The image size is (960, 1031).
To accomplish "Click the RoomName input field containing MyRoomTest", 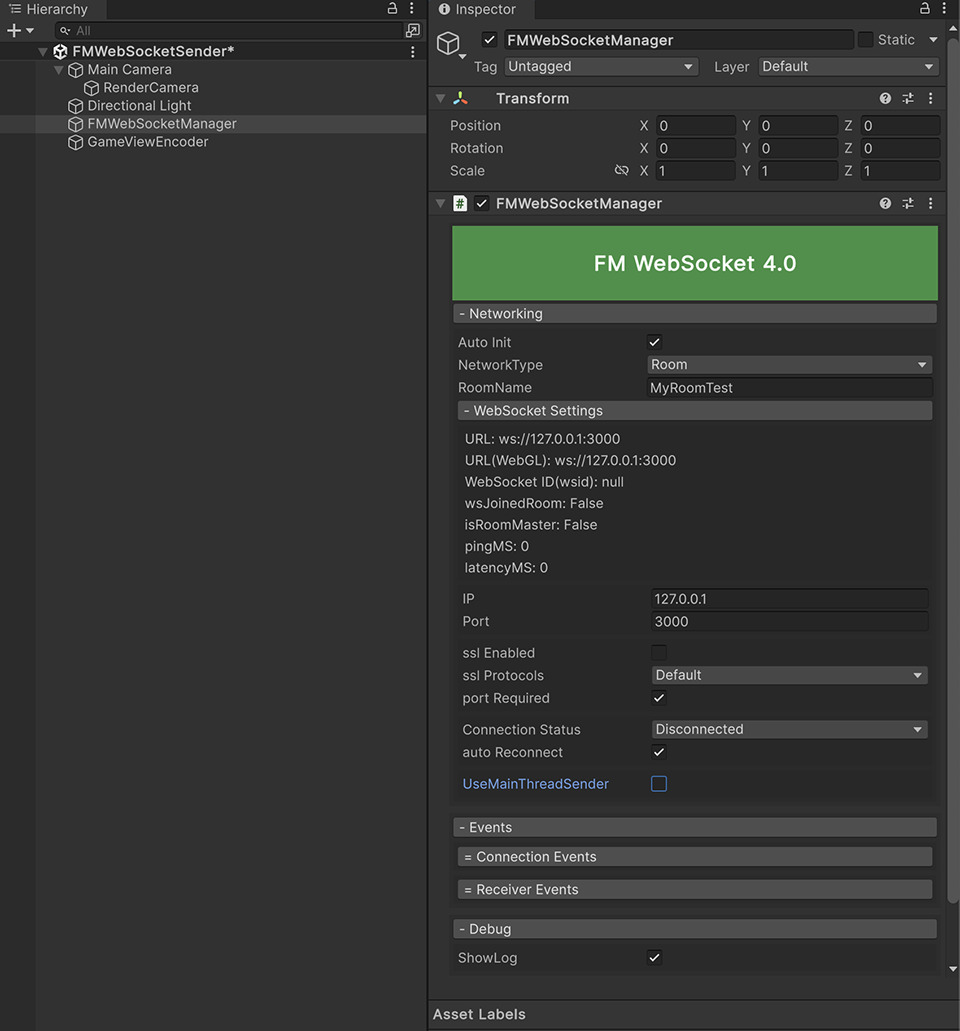I will coord(789,387).
